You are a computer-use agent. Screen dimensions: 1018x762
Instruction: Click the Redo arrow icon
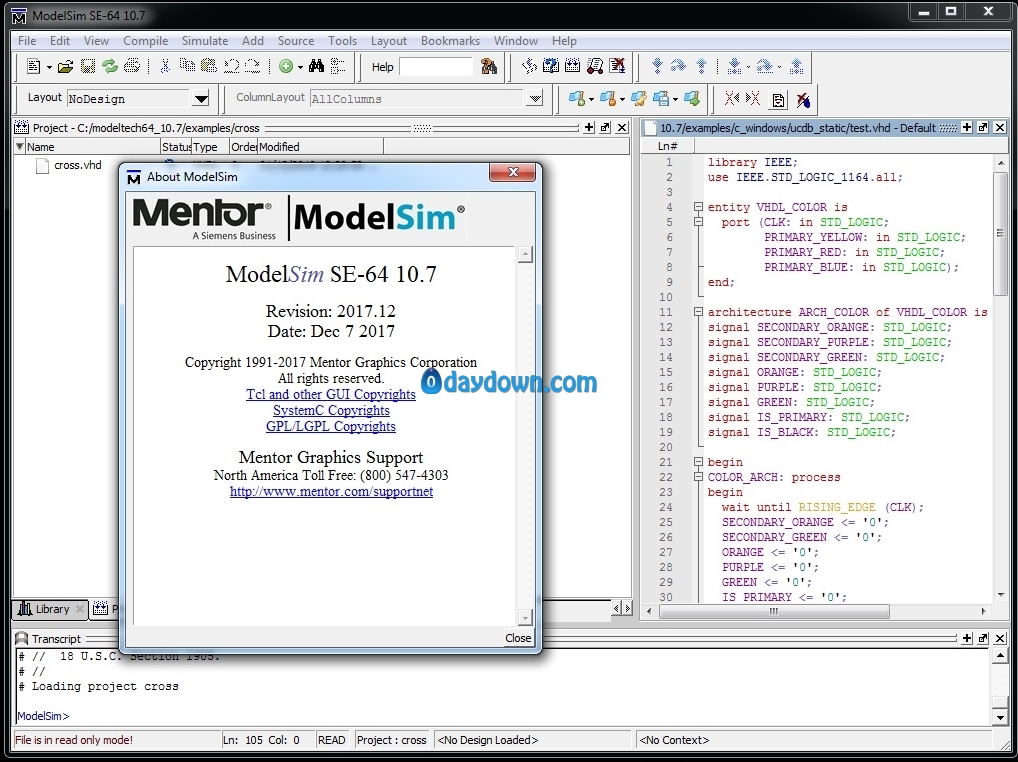(x=253, y=66)
